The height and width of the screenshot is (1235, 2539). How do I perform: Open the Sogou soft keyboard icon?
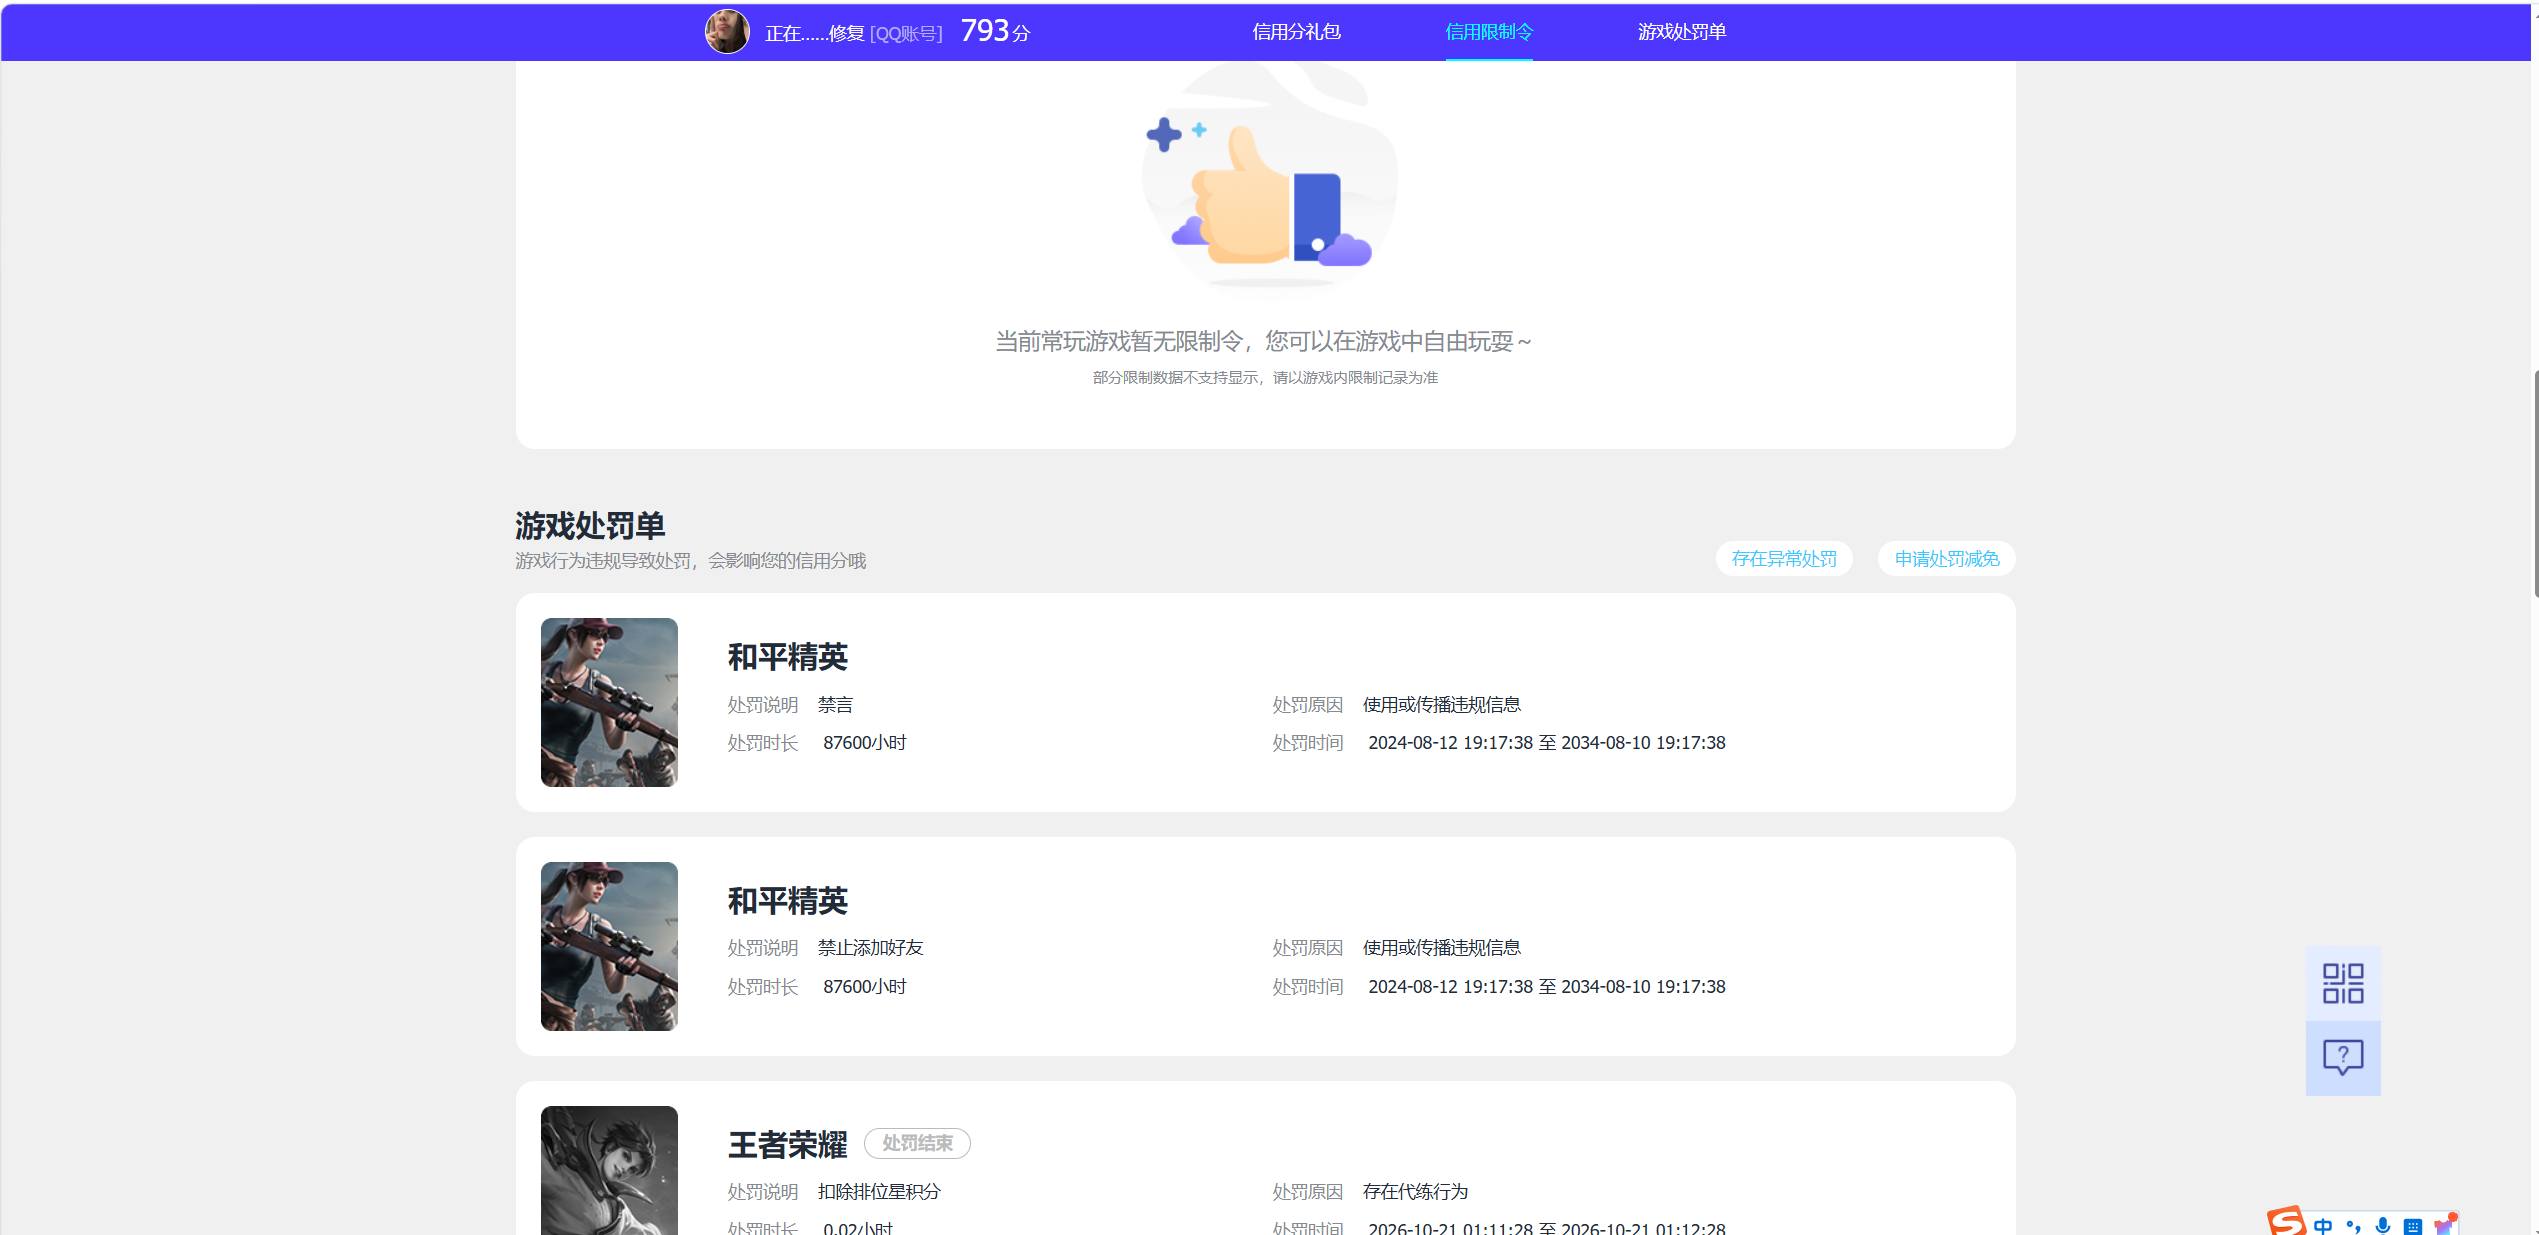[x=2413, y=1226]
